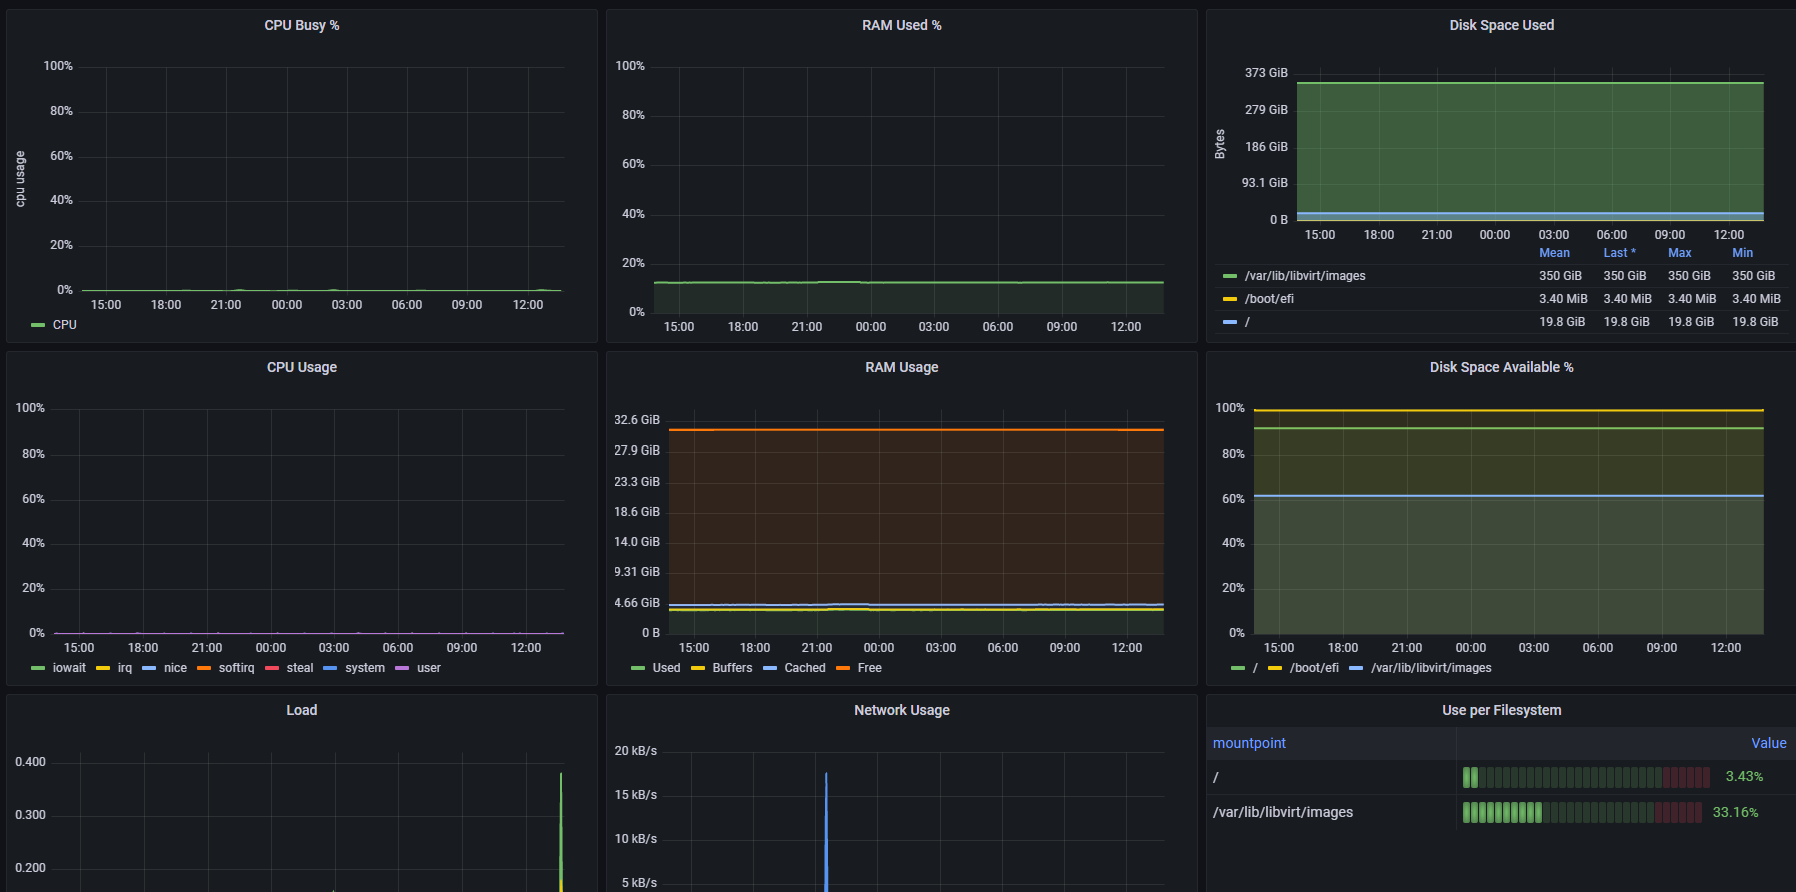1796x892 pixels.
Task: Click the / mountpoint cell in filesystem table
Action: coord(1331,777)
